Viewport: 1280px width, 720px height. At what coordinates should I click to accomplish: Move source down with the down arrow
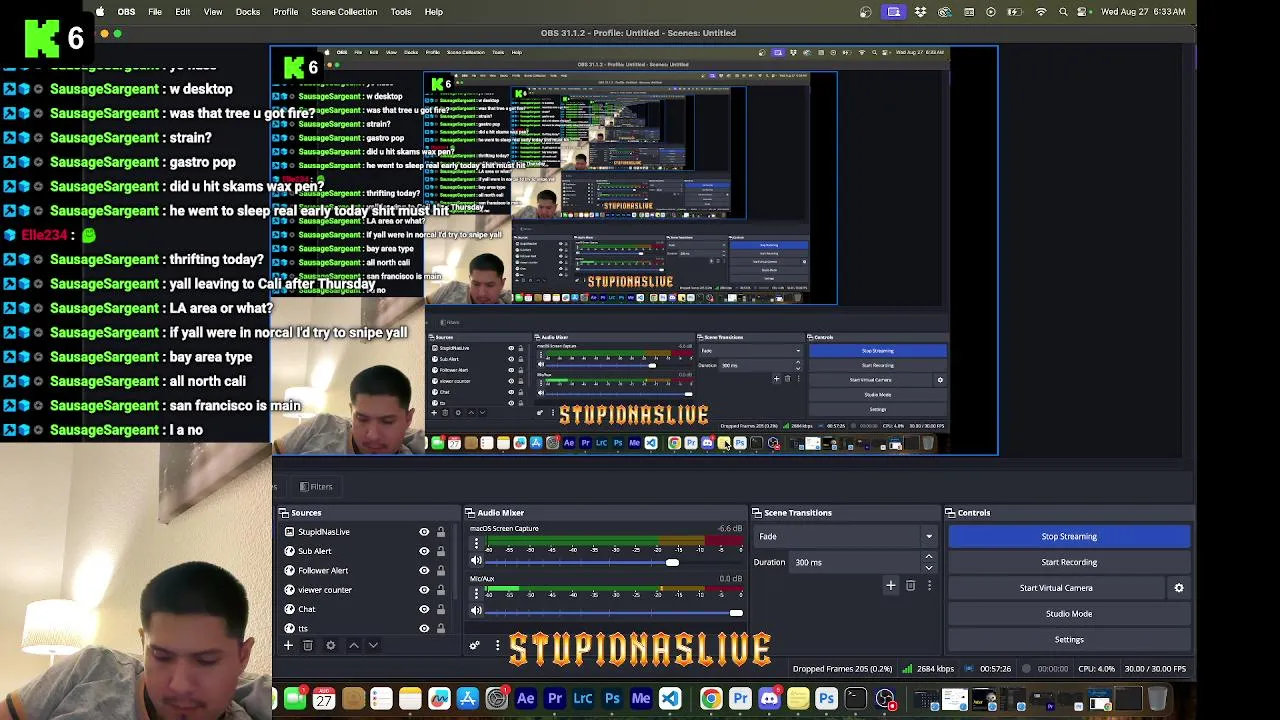[373, 646]
